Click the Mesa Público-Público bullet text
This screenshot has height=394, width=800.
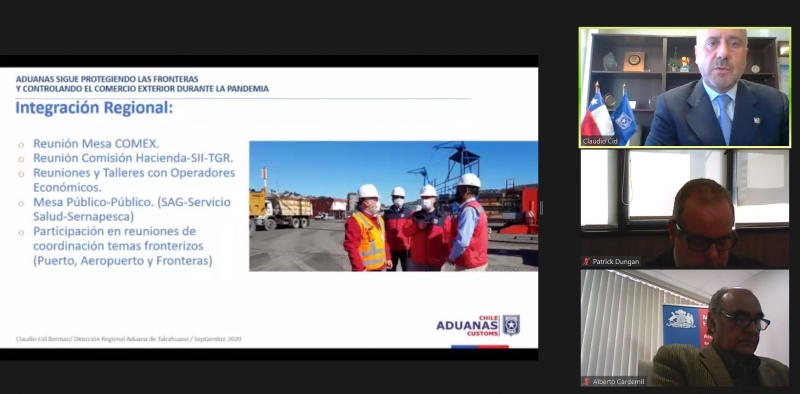[x=132, y=209]
